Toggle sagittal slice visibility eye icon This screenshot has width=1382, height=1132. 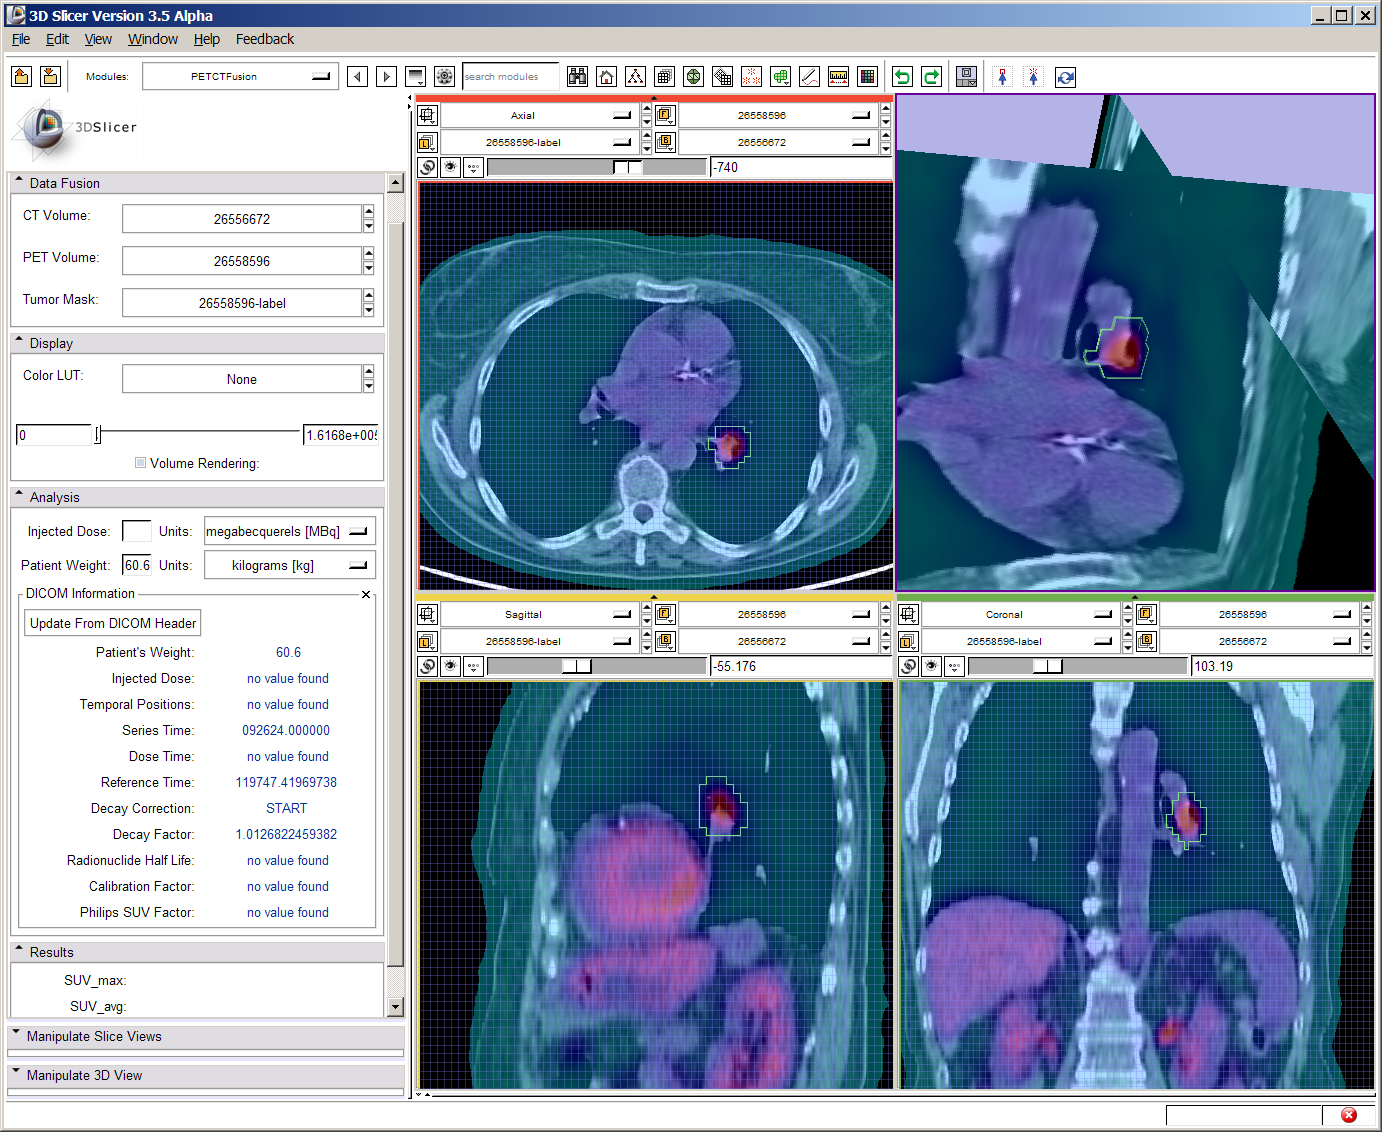451,666
